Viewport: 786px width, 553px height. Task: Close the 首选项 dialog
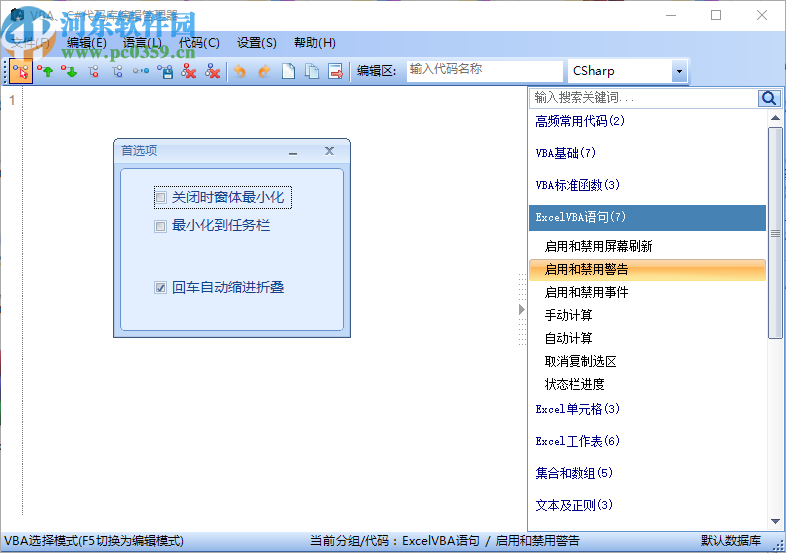(x=329, y=151)
